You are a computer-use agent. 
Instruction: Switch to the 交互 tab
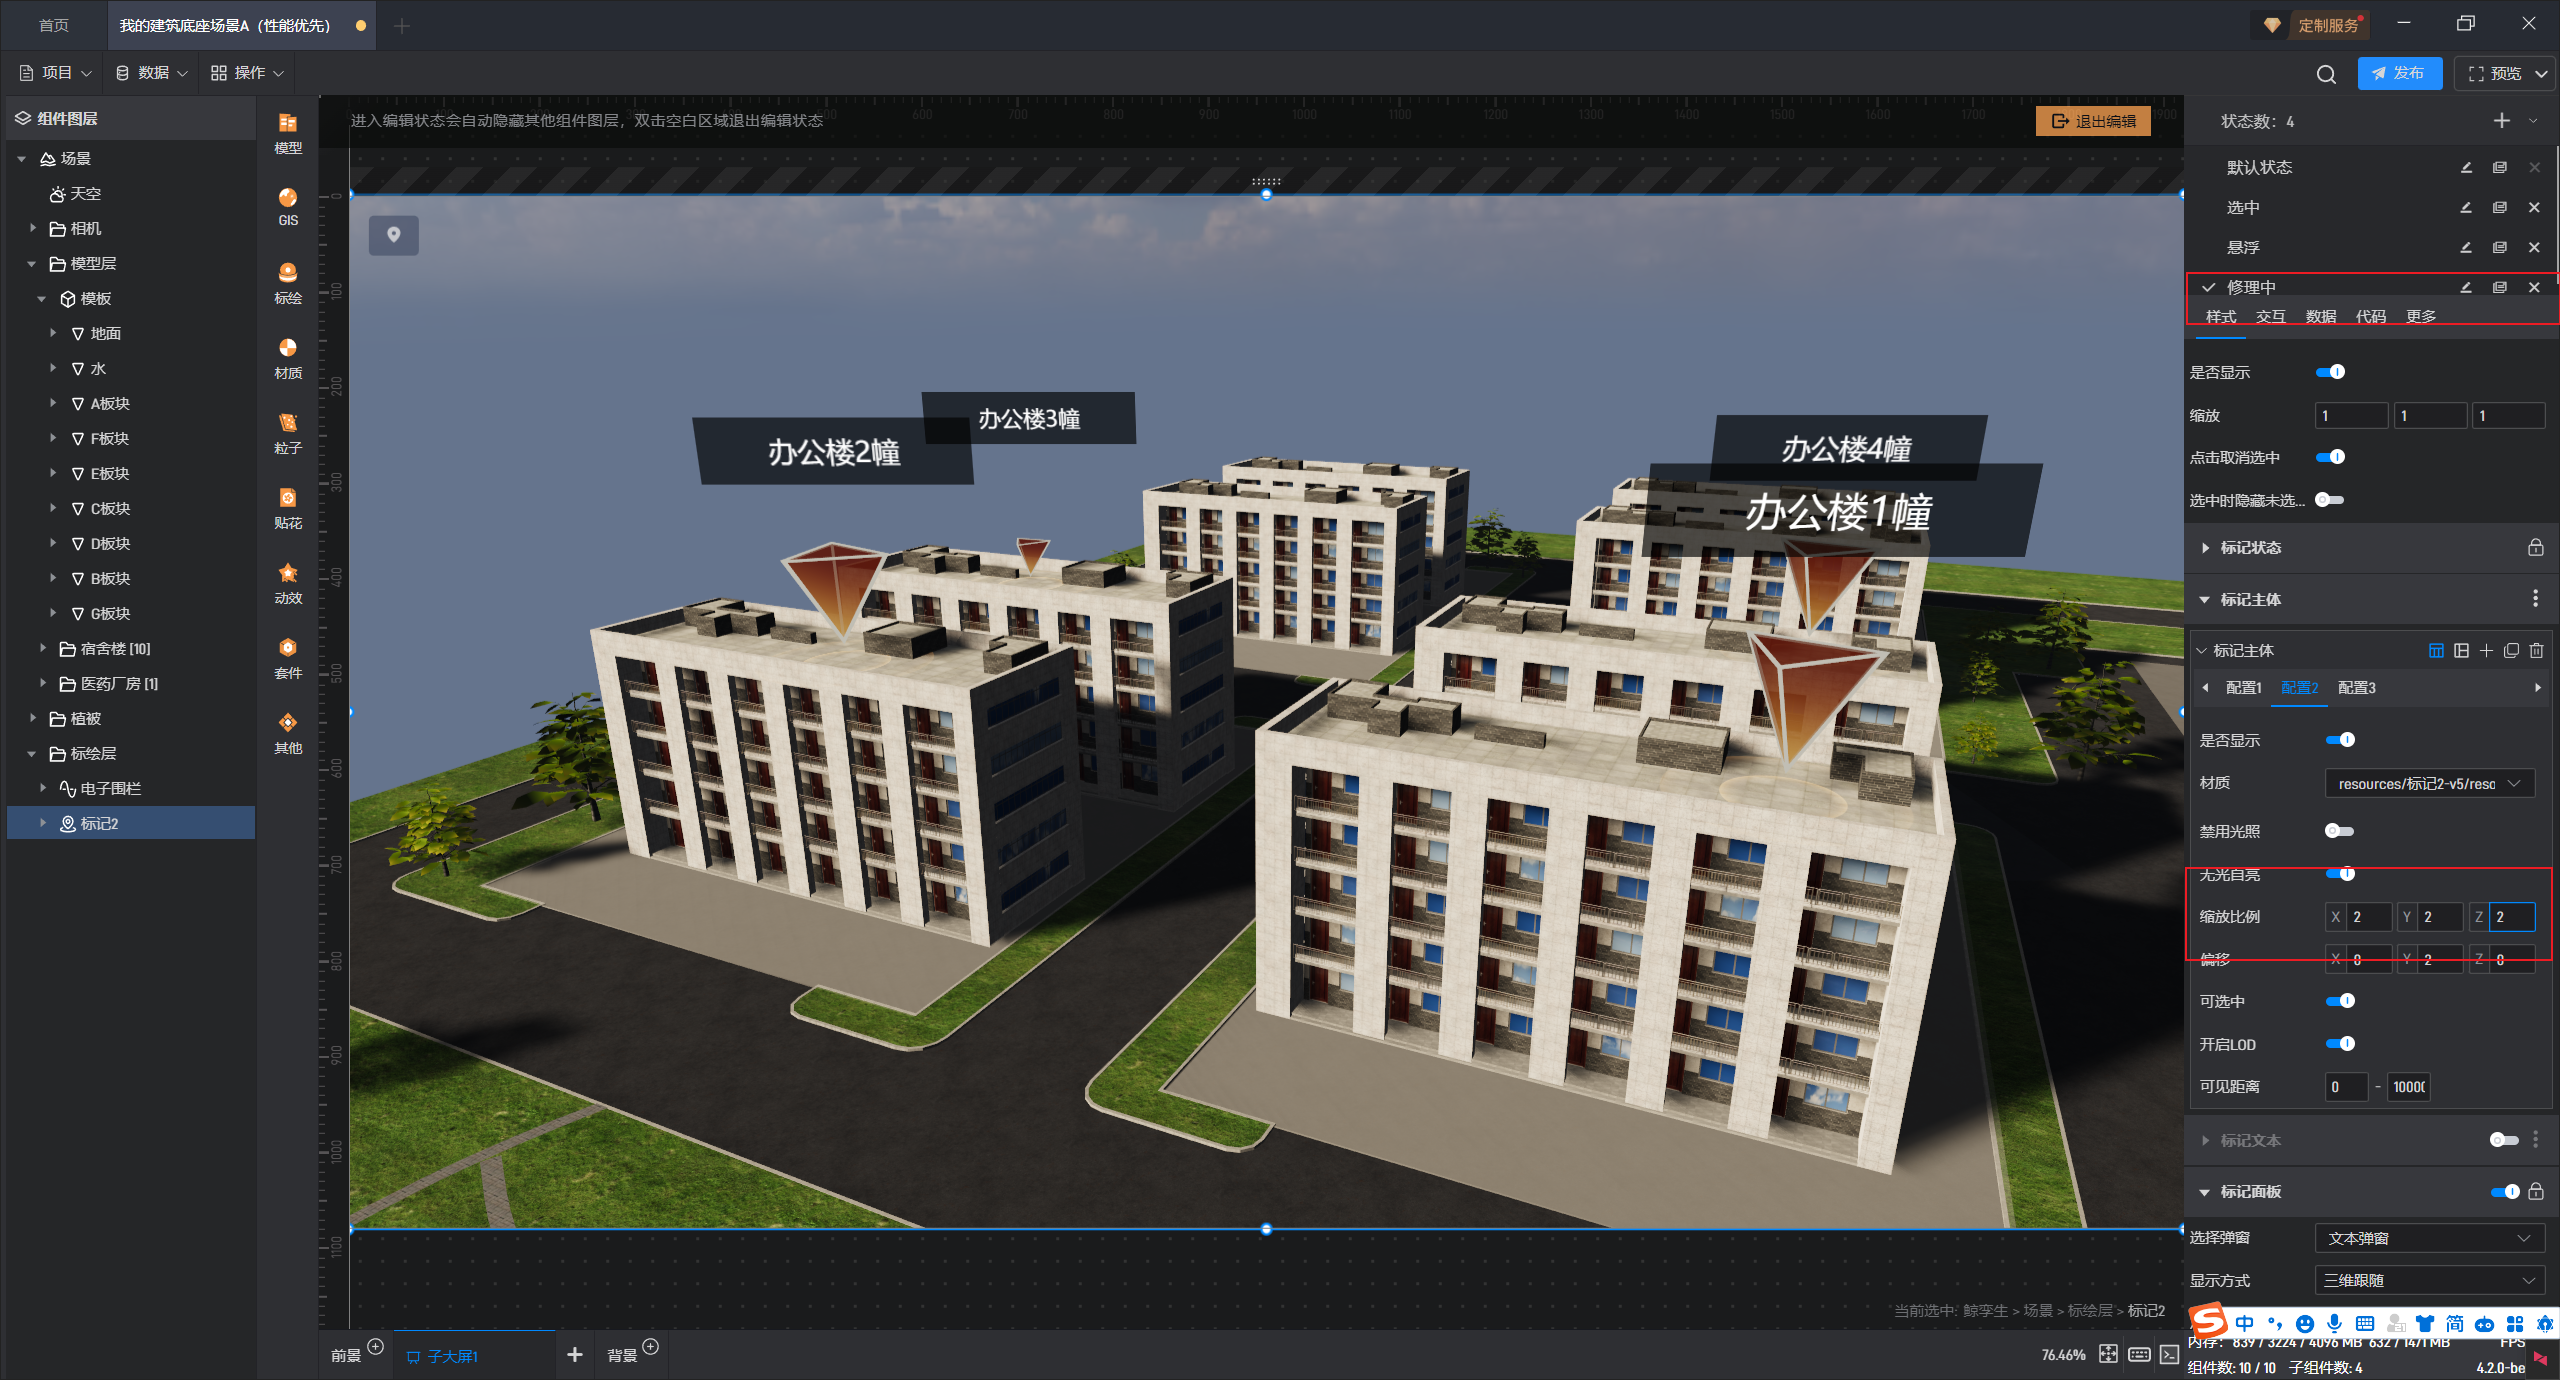click(2270, 316)
